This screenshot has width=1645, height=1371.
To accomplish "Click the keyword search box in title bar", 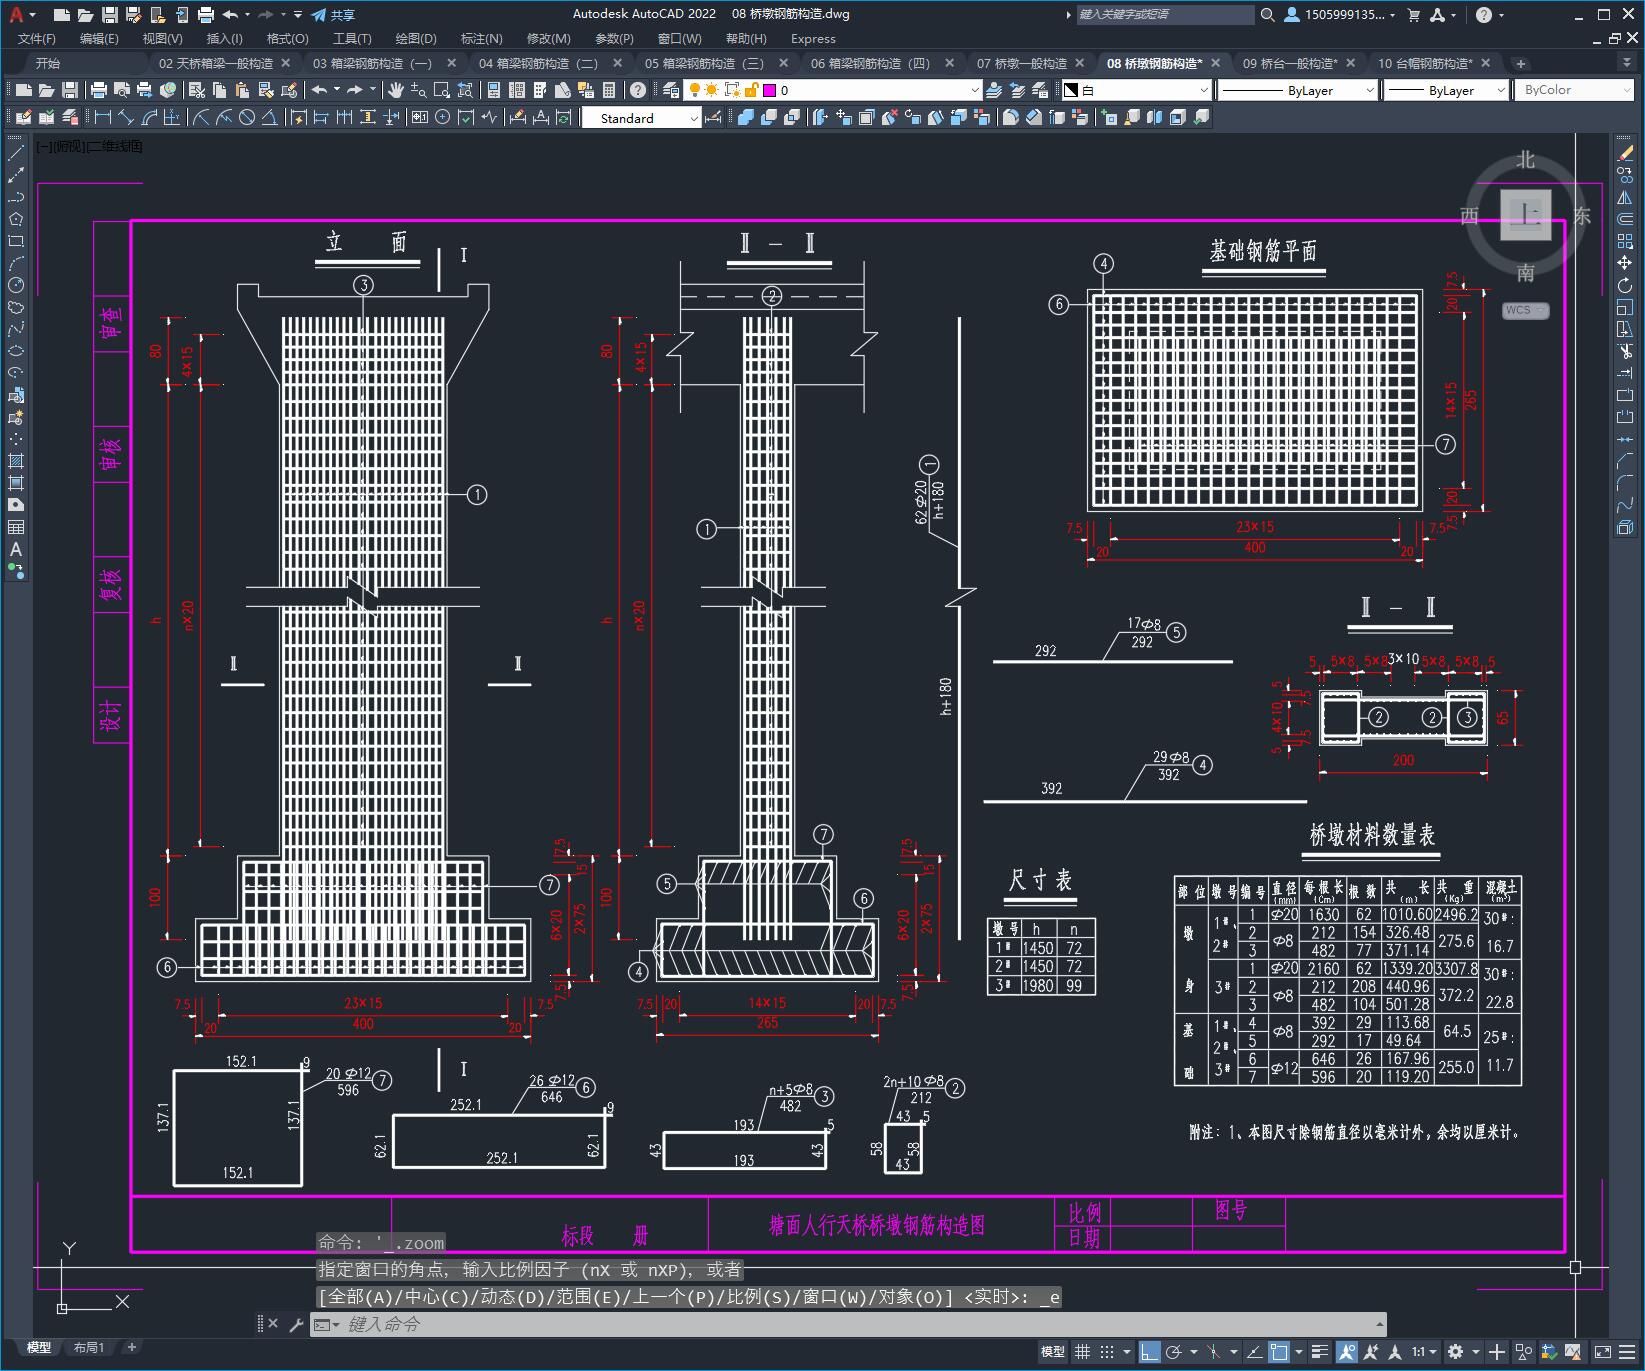I will pyautogui.click(x=1165, y=14).
